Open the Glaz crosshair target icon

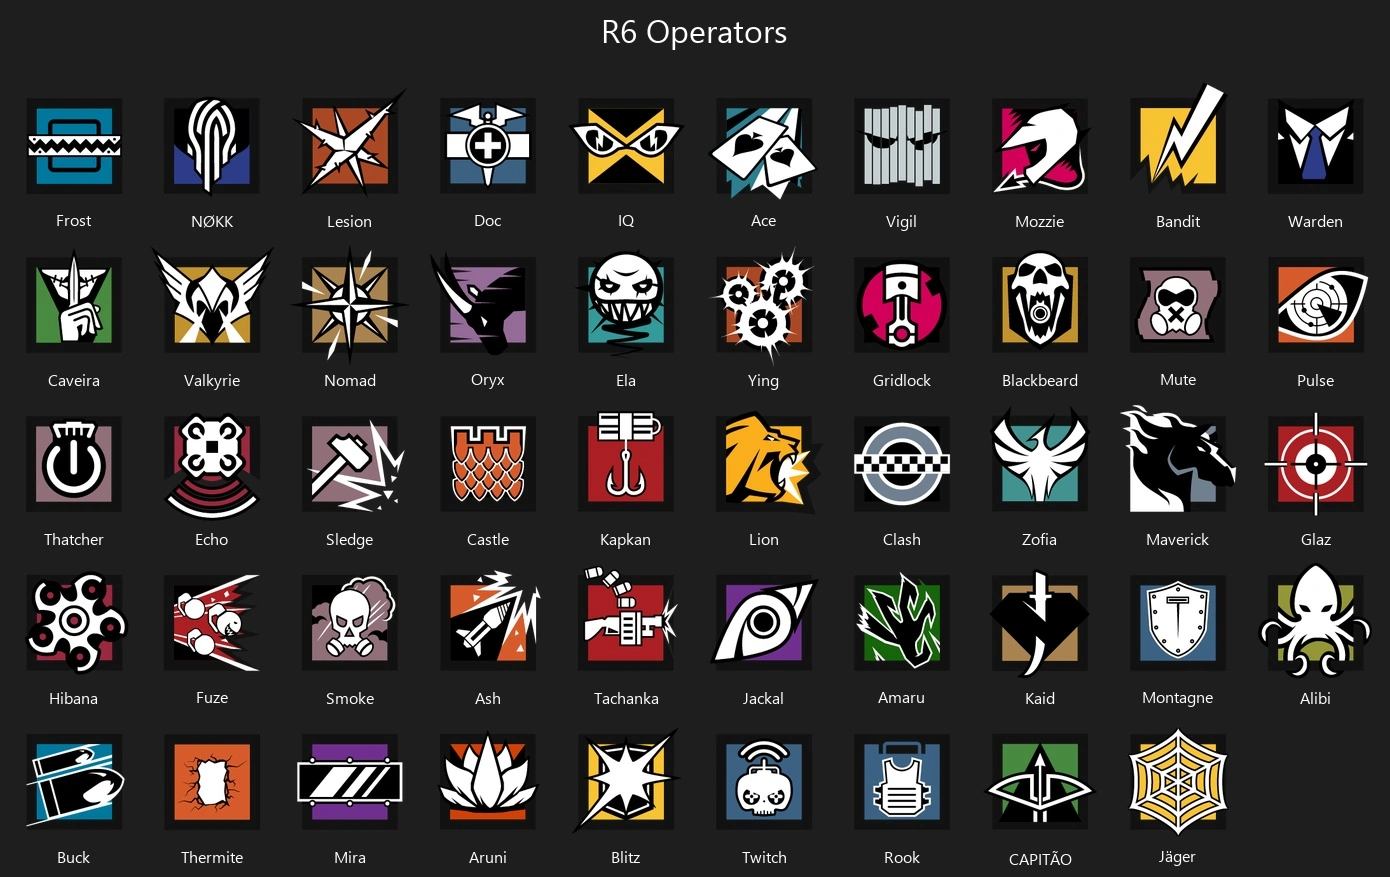[1316, 464]
